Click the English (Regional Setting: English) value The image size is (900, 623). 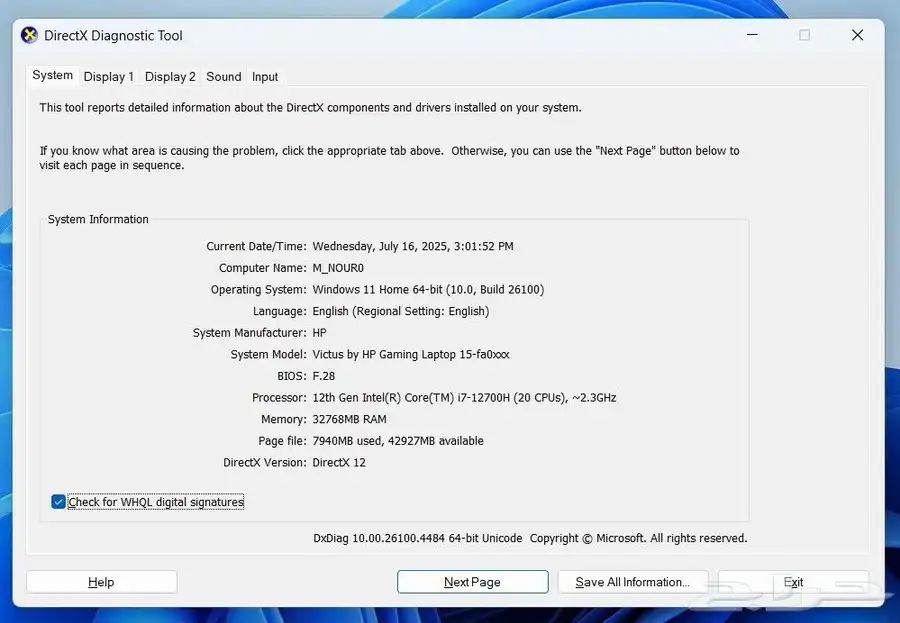[401, 311]
